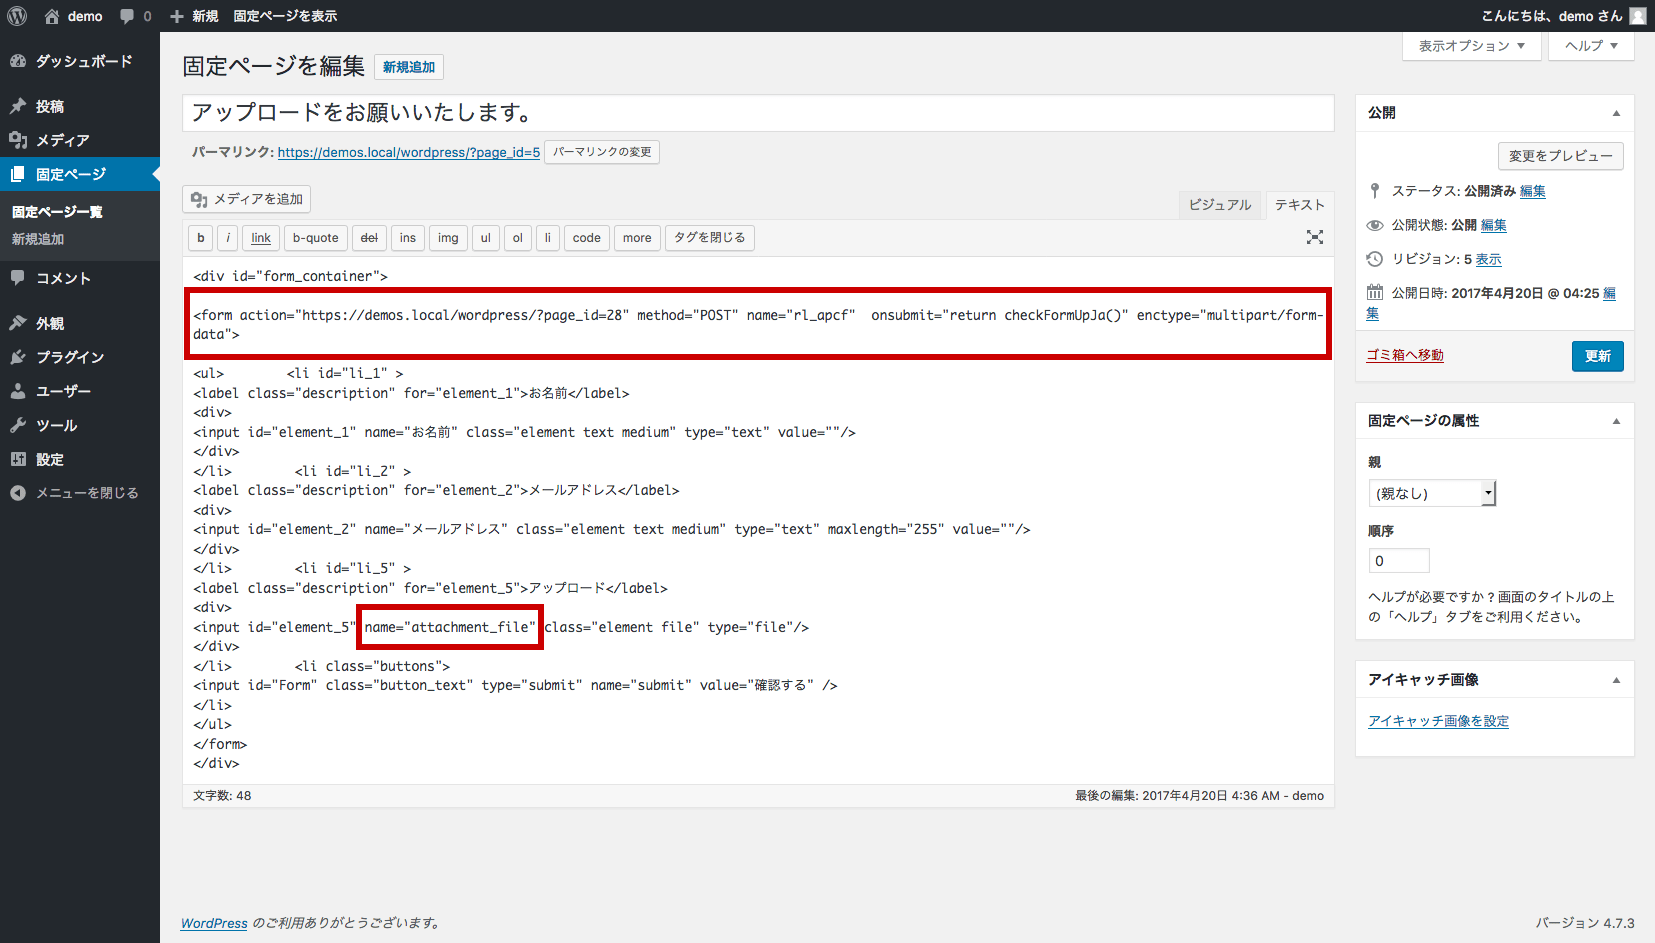Click the 順序 order input field
Screen dimensions: 1655x943
point(1399,561)
